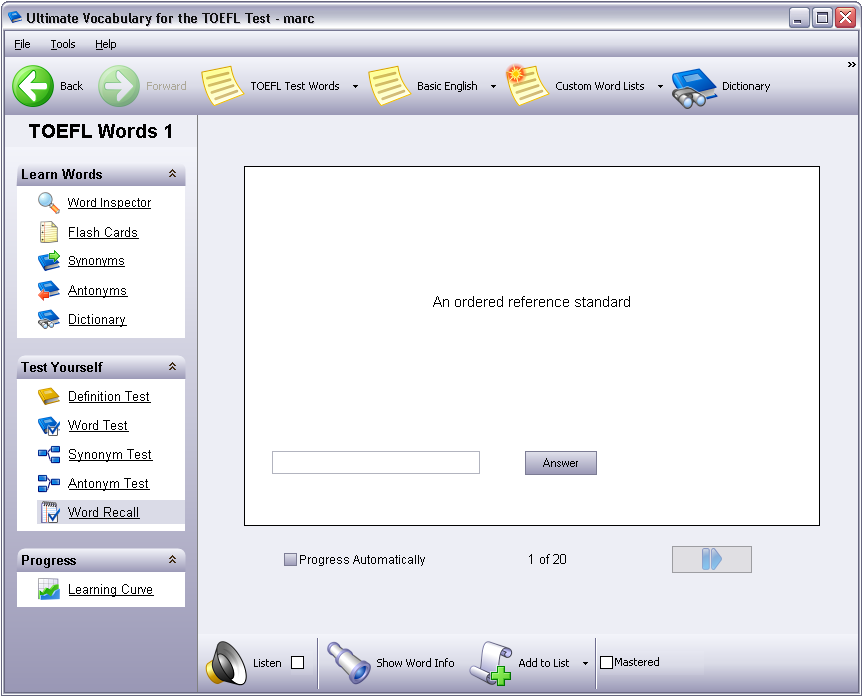The height and width of the screenshot is (696, 862).
Task: Open the sidebar Dictionary link
Action: coord(97,319)
